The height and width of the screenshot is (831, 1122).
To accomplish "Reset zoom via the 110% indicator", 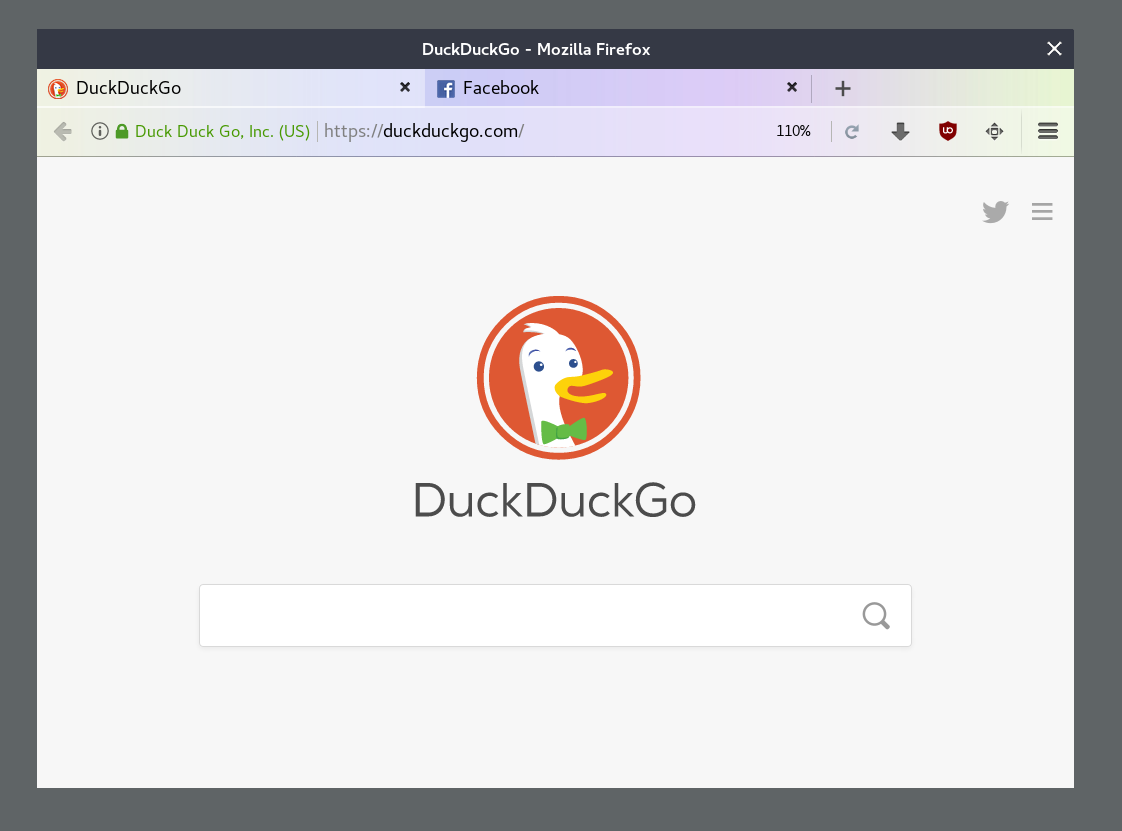I will (794, 131).
